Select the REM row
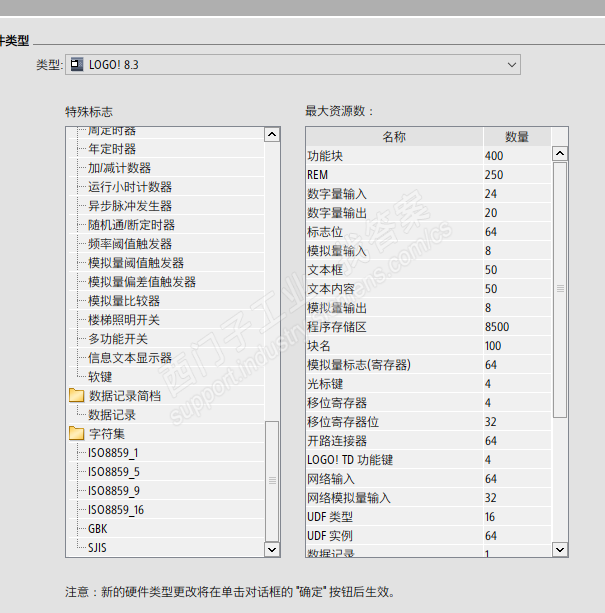 click(x=428, y=175)
